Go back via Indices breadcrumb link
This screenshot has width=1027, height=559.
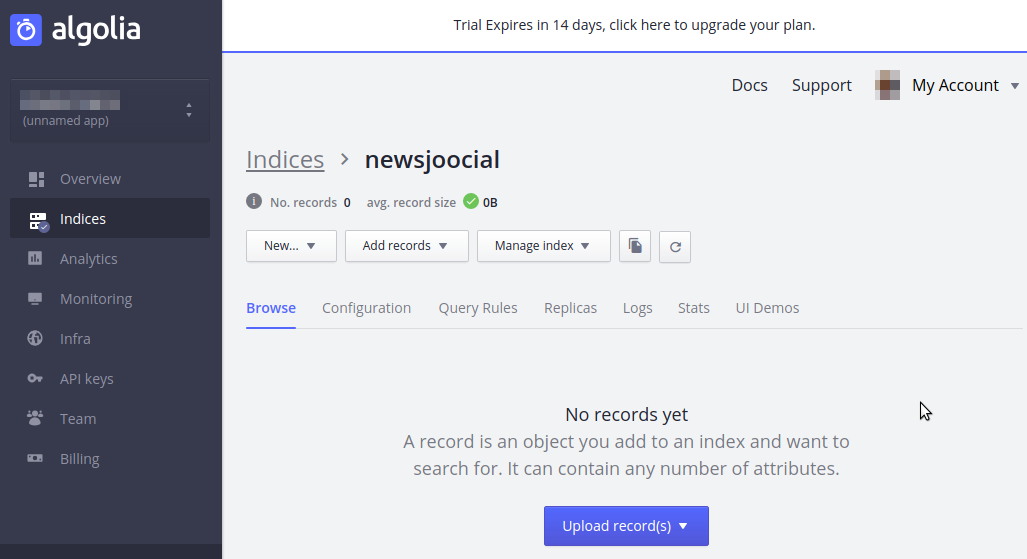pyautogui.click(x=285, y=160)
